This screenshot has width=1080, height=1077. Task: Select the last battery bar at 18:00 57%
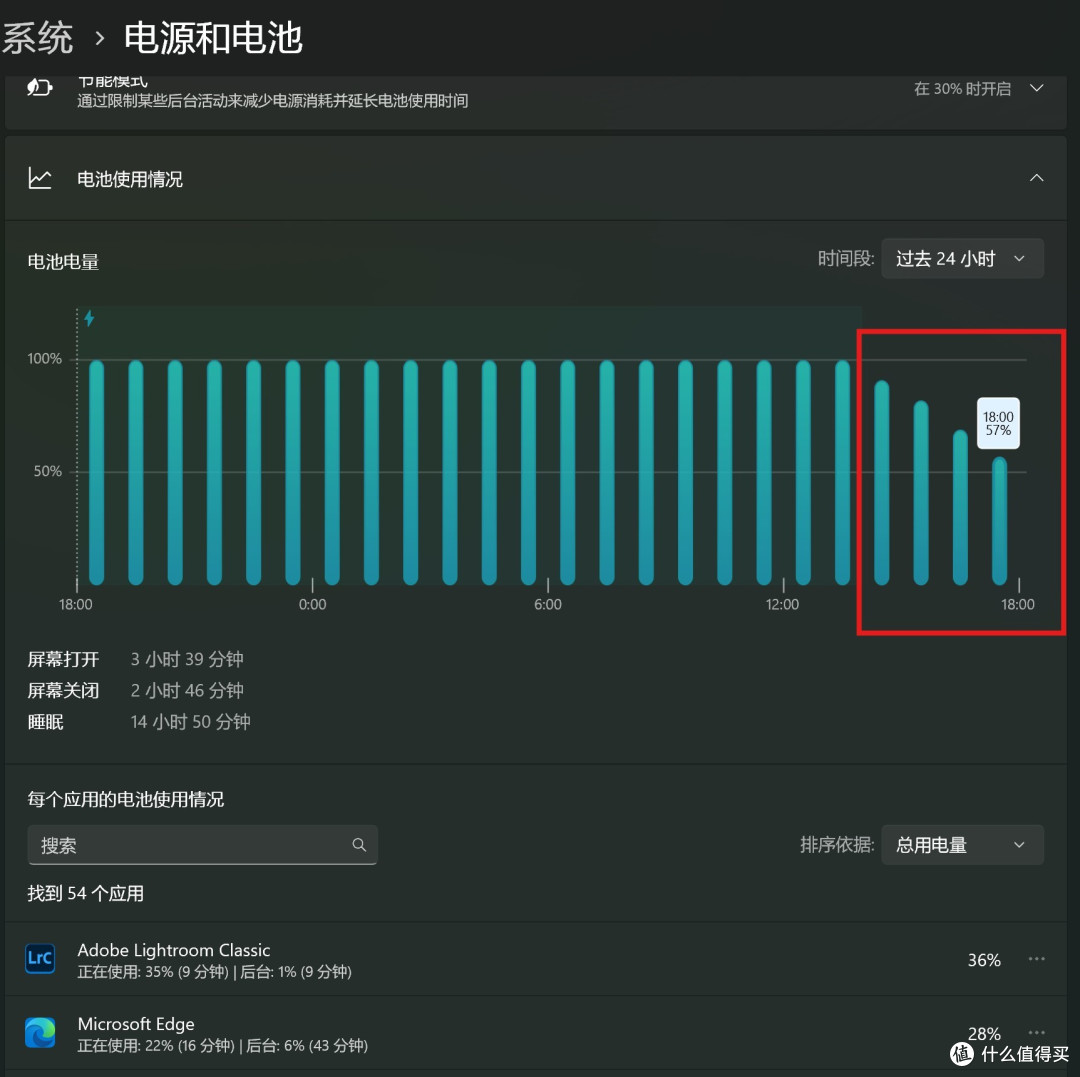pos(999,521)
